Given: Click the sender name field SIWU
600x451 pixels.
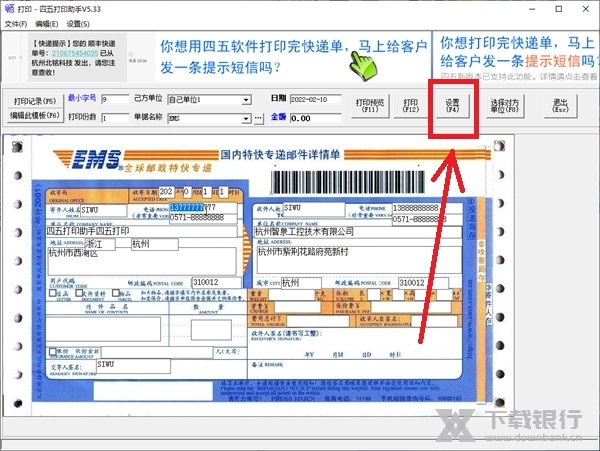Looking at the screenshot, I should (x=103, y=210).
